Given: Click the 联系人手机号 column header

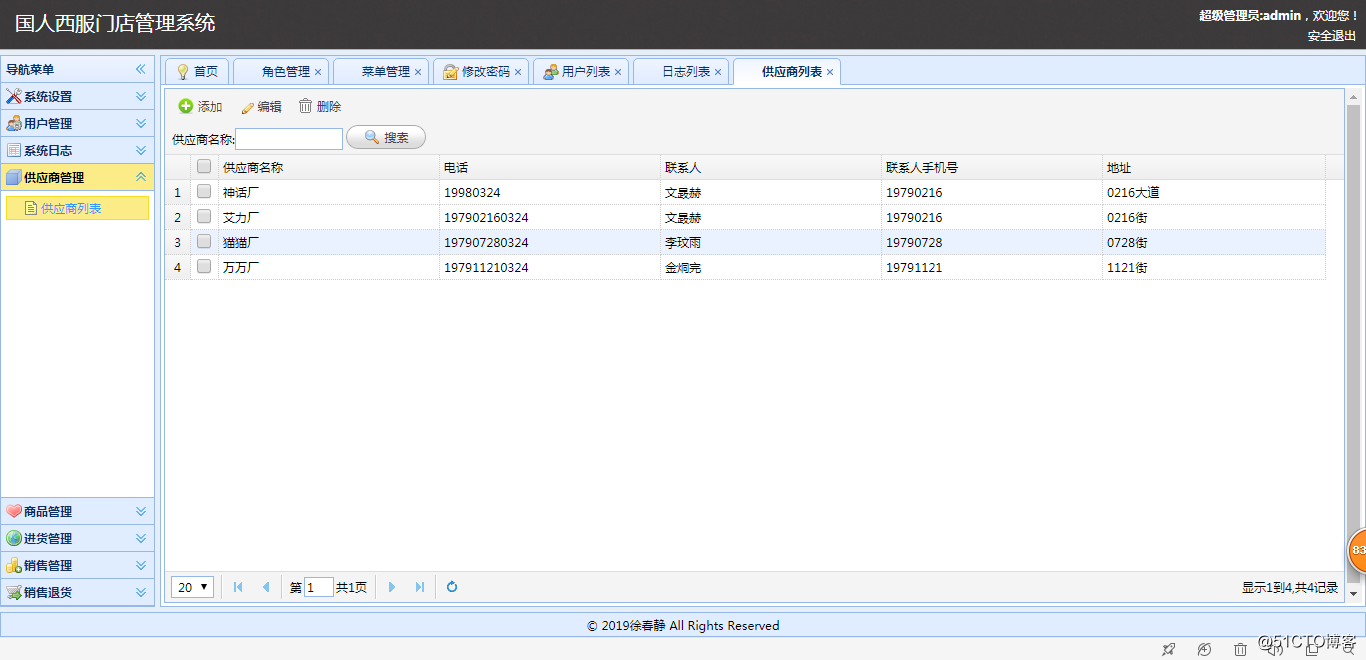Looking at the screenshot, I should pos(992,167).
